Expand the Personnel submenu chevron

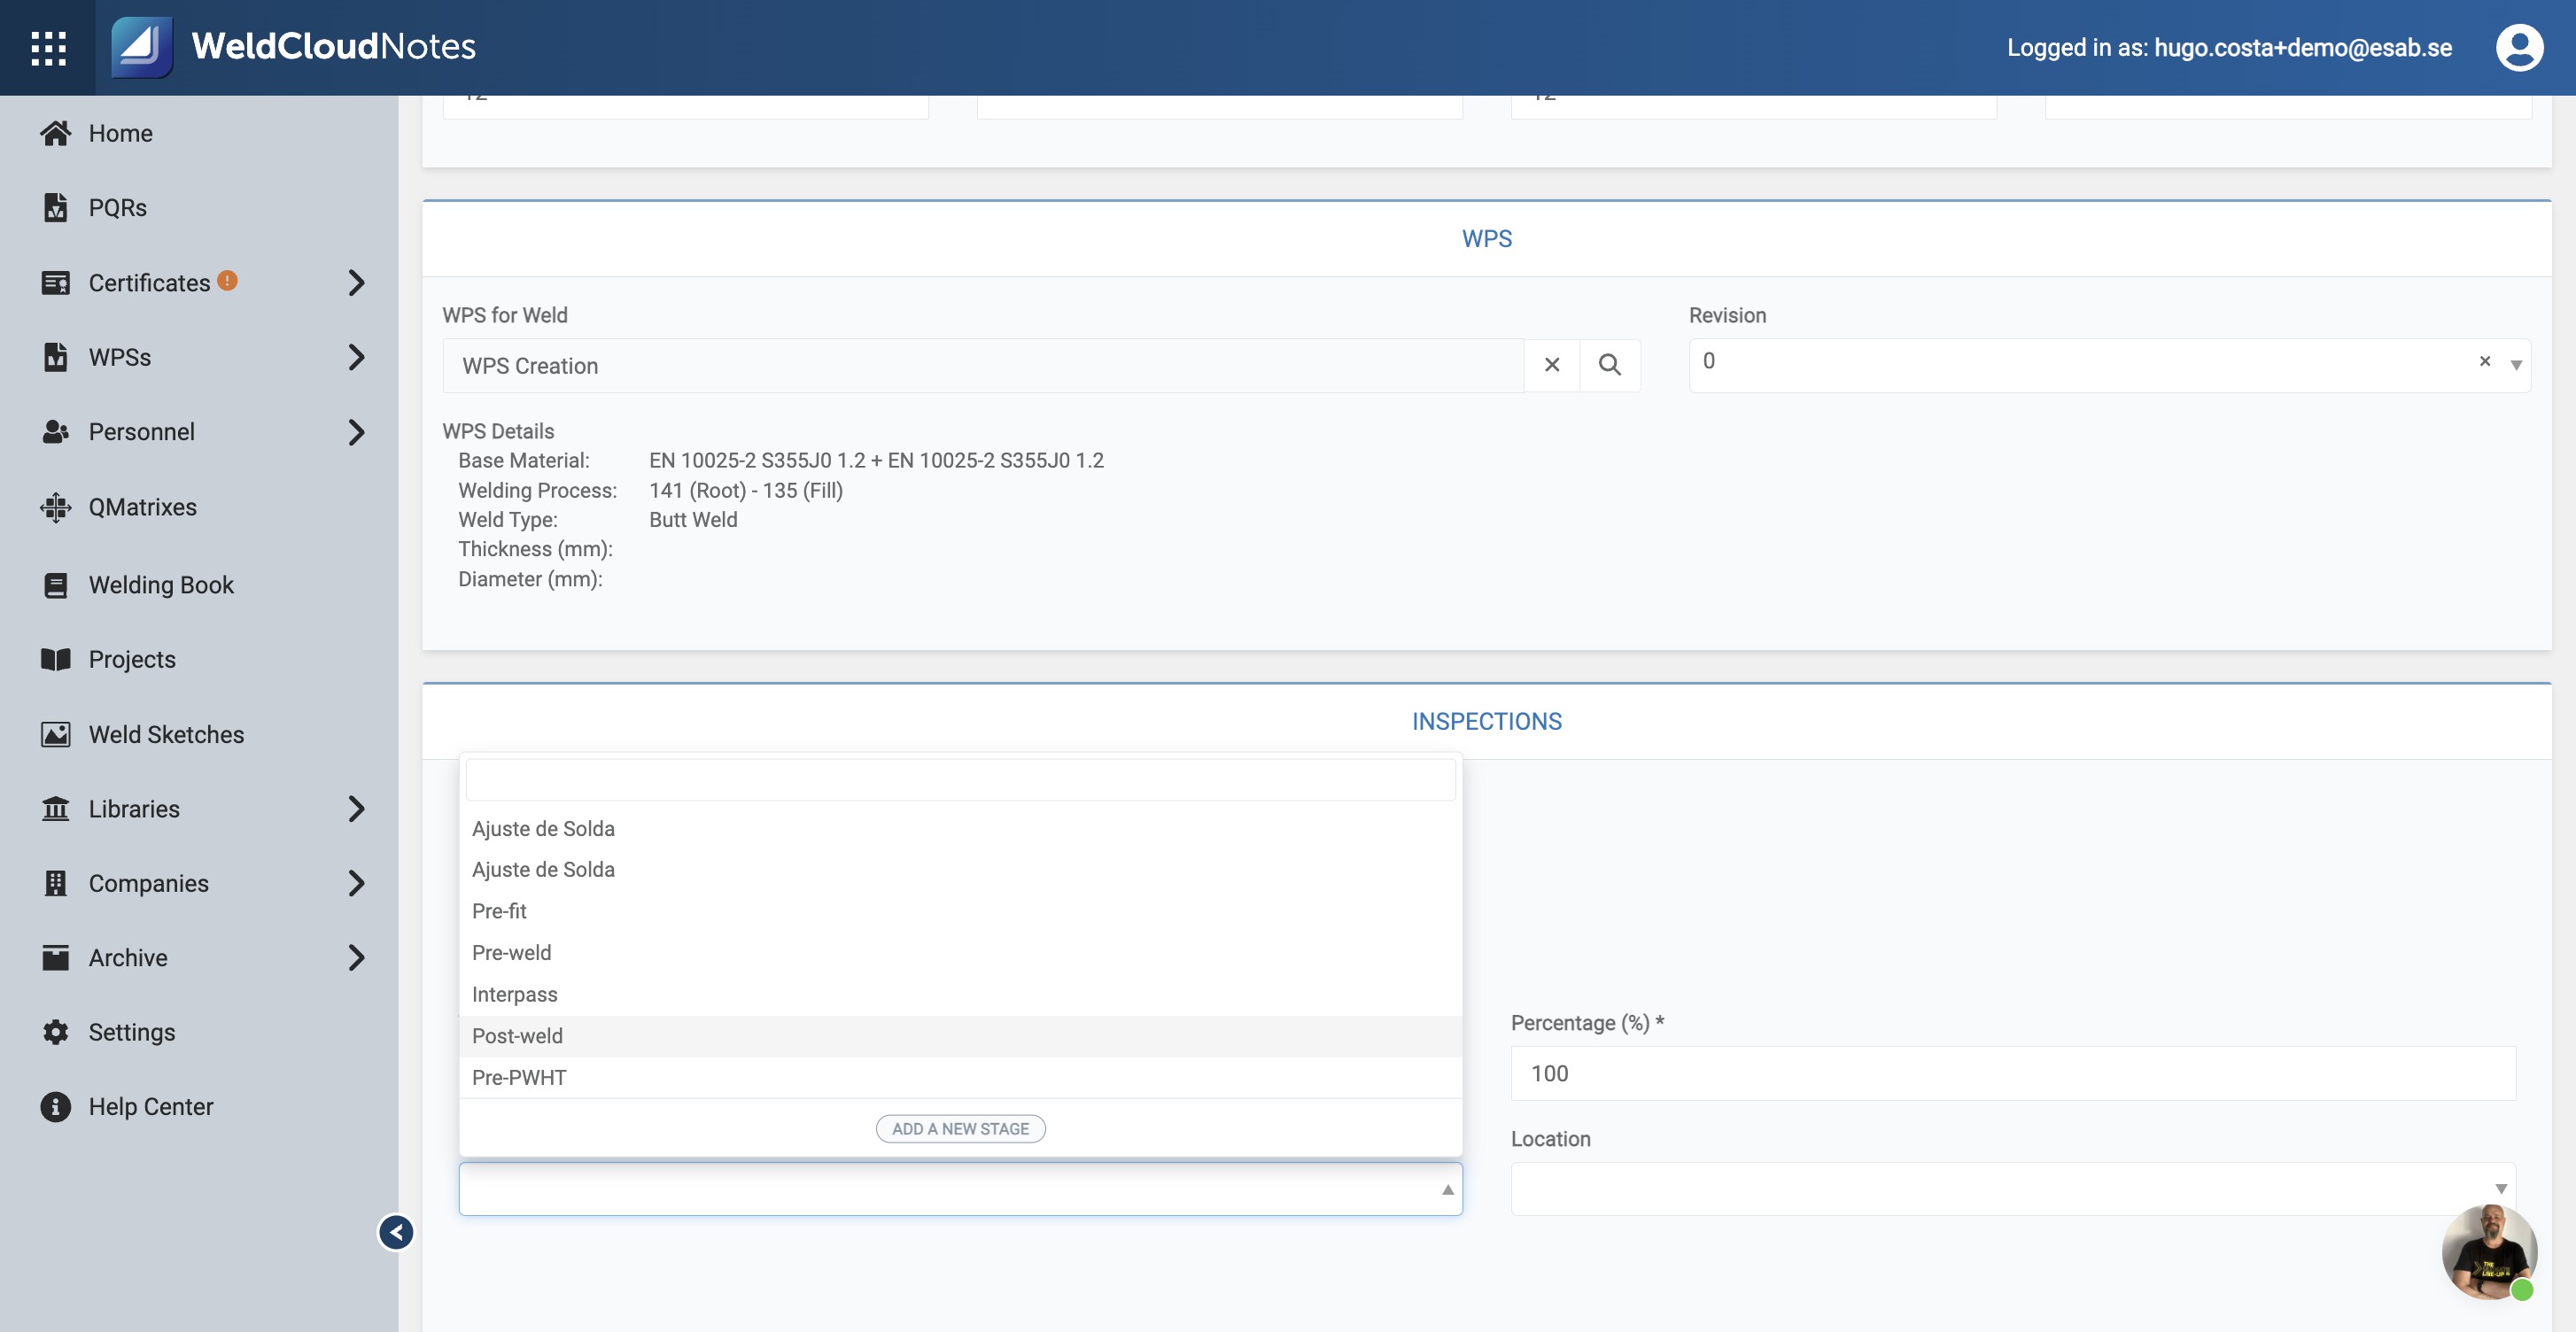(x=356, y=432)
